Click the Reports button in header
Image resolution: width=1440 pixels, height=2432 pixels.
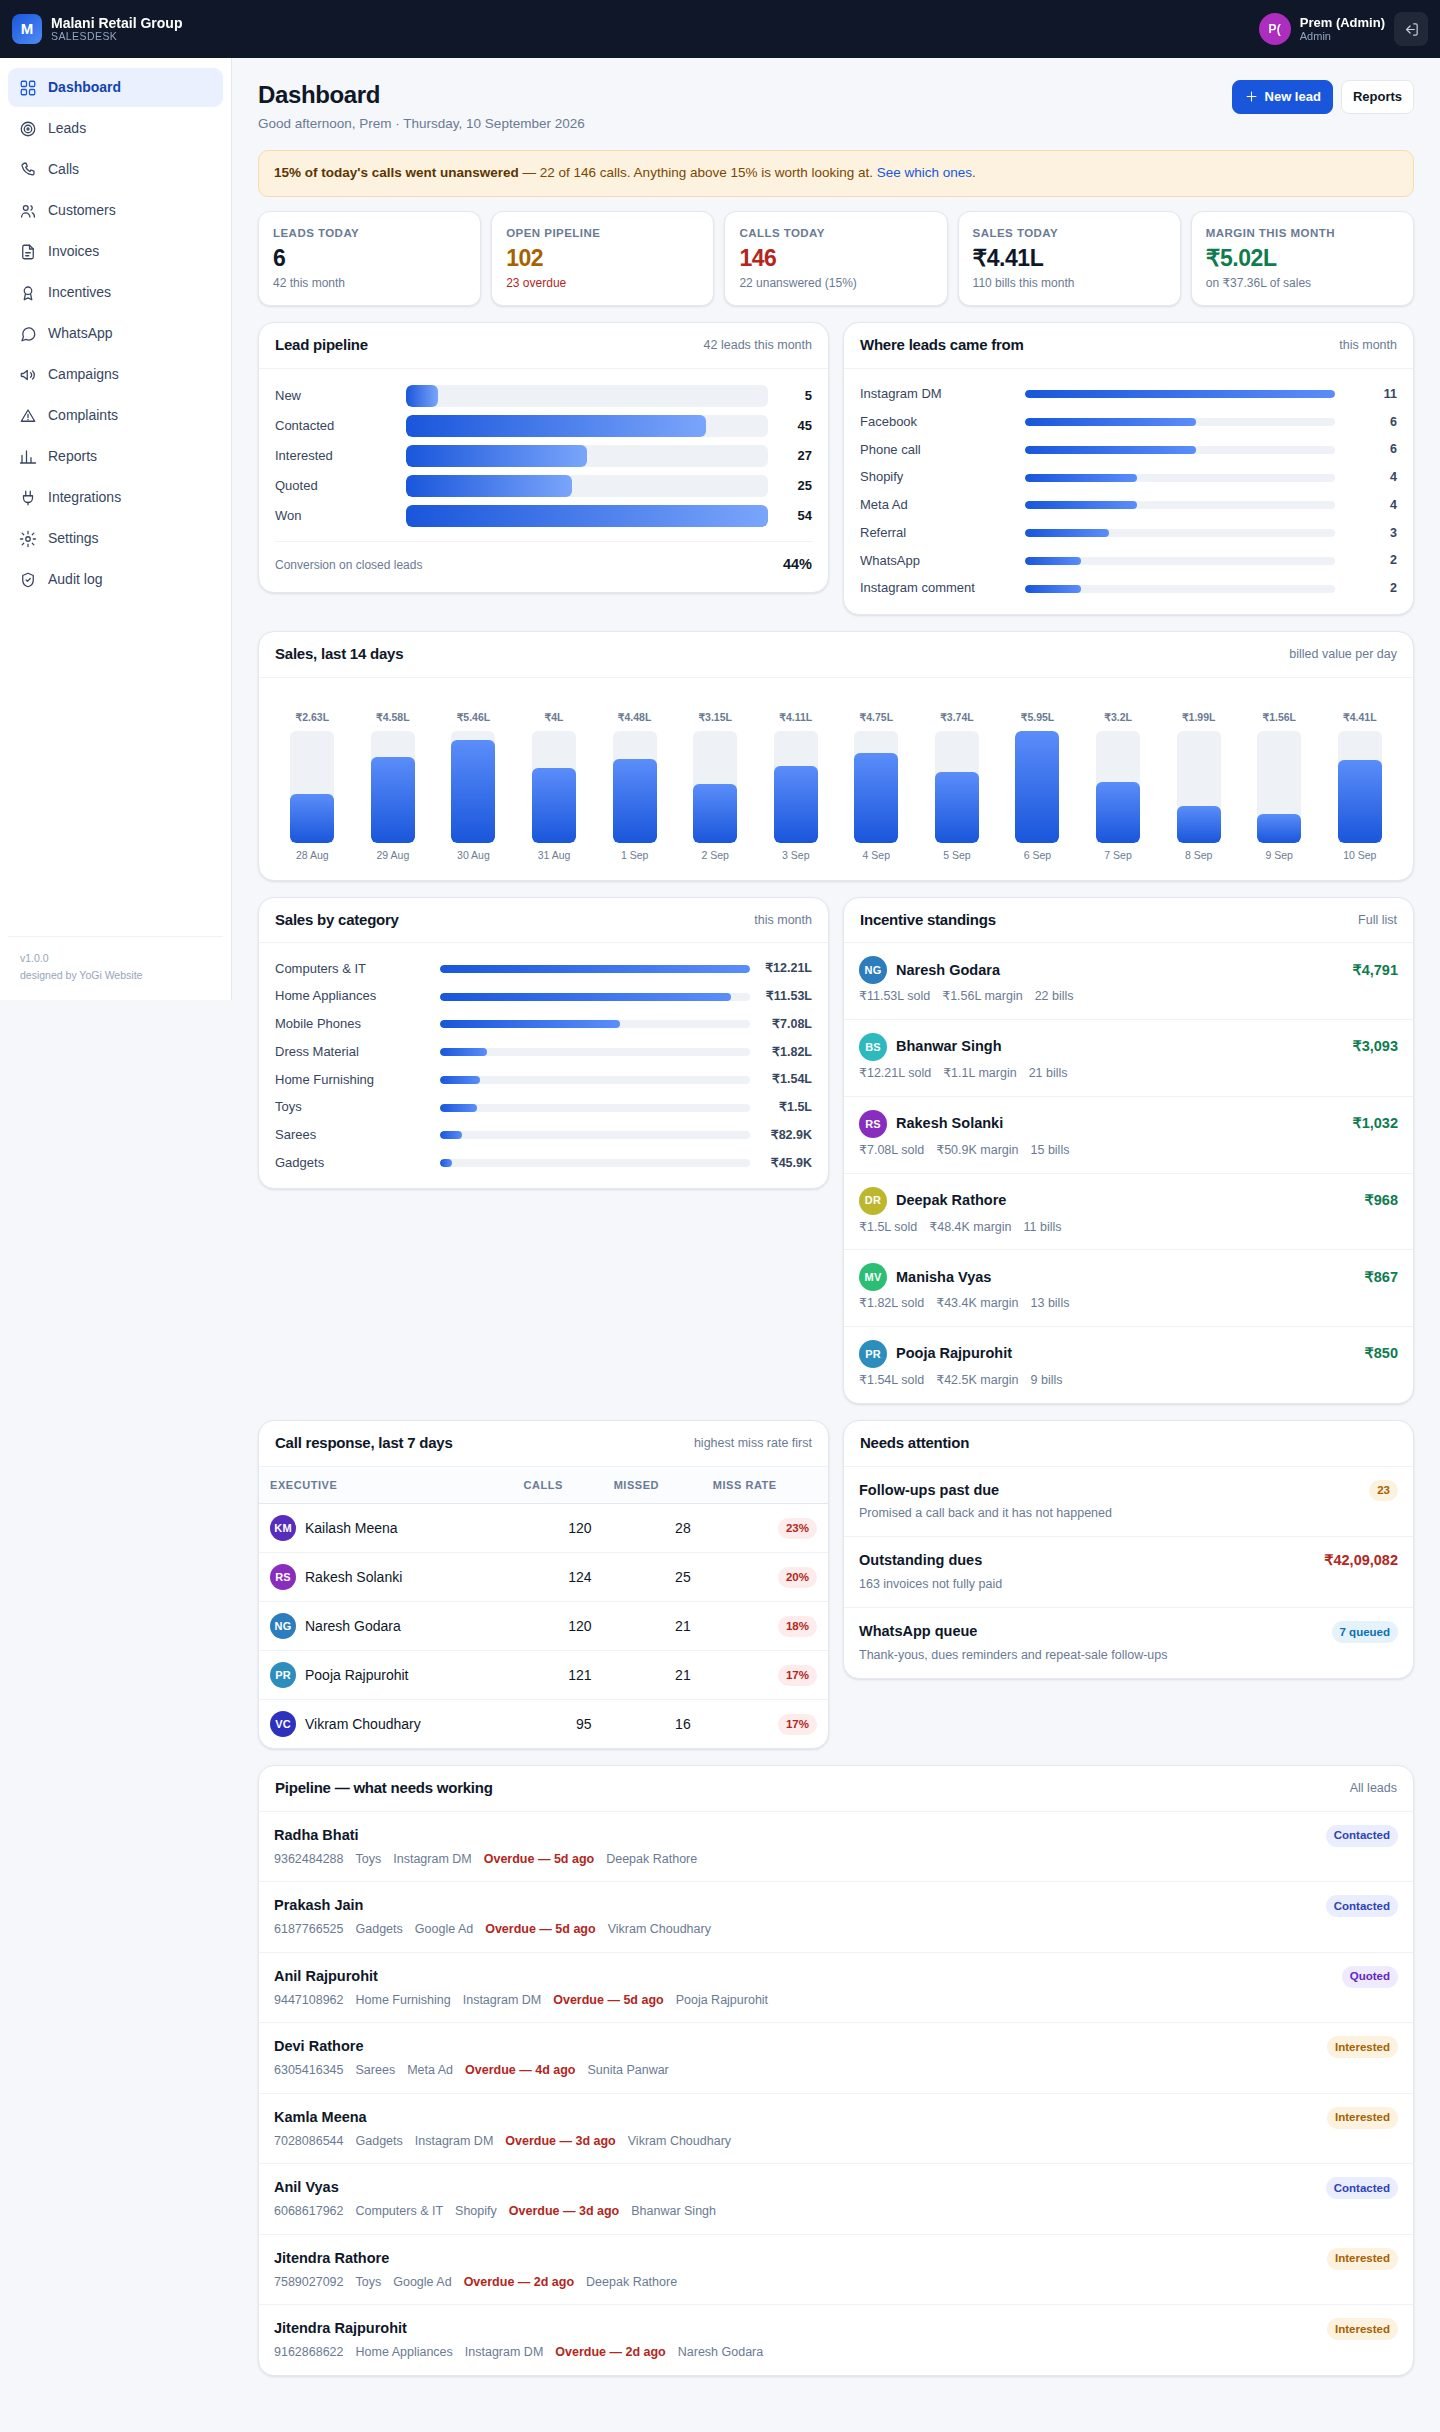[1377, 97]
